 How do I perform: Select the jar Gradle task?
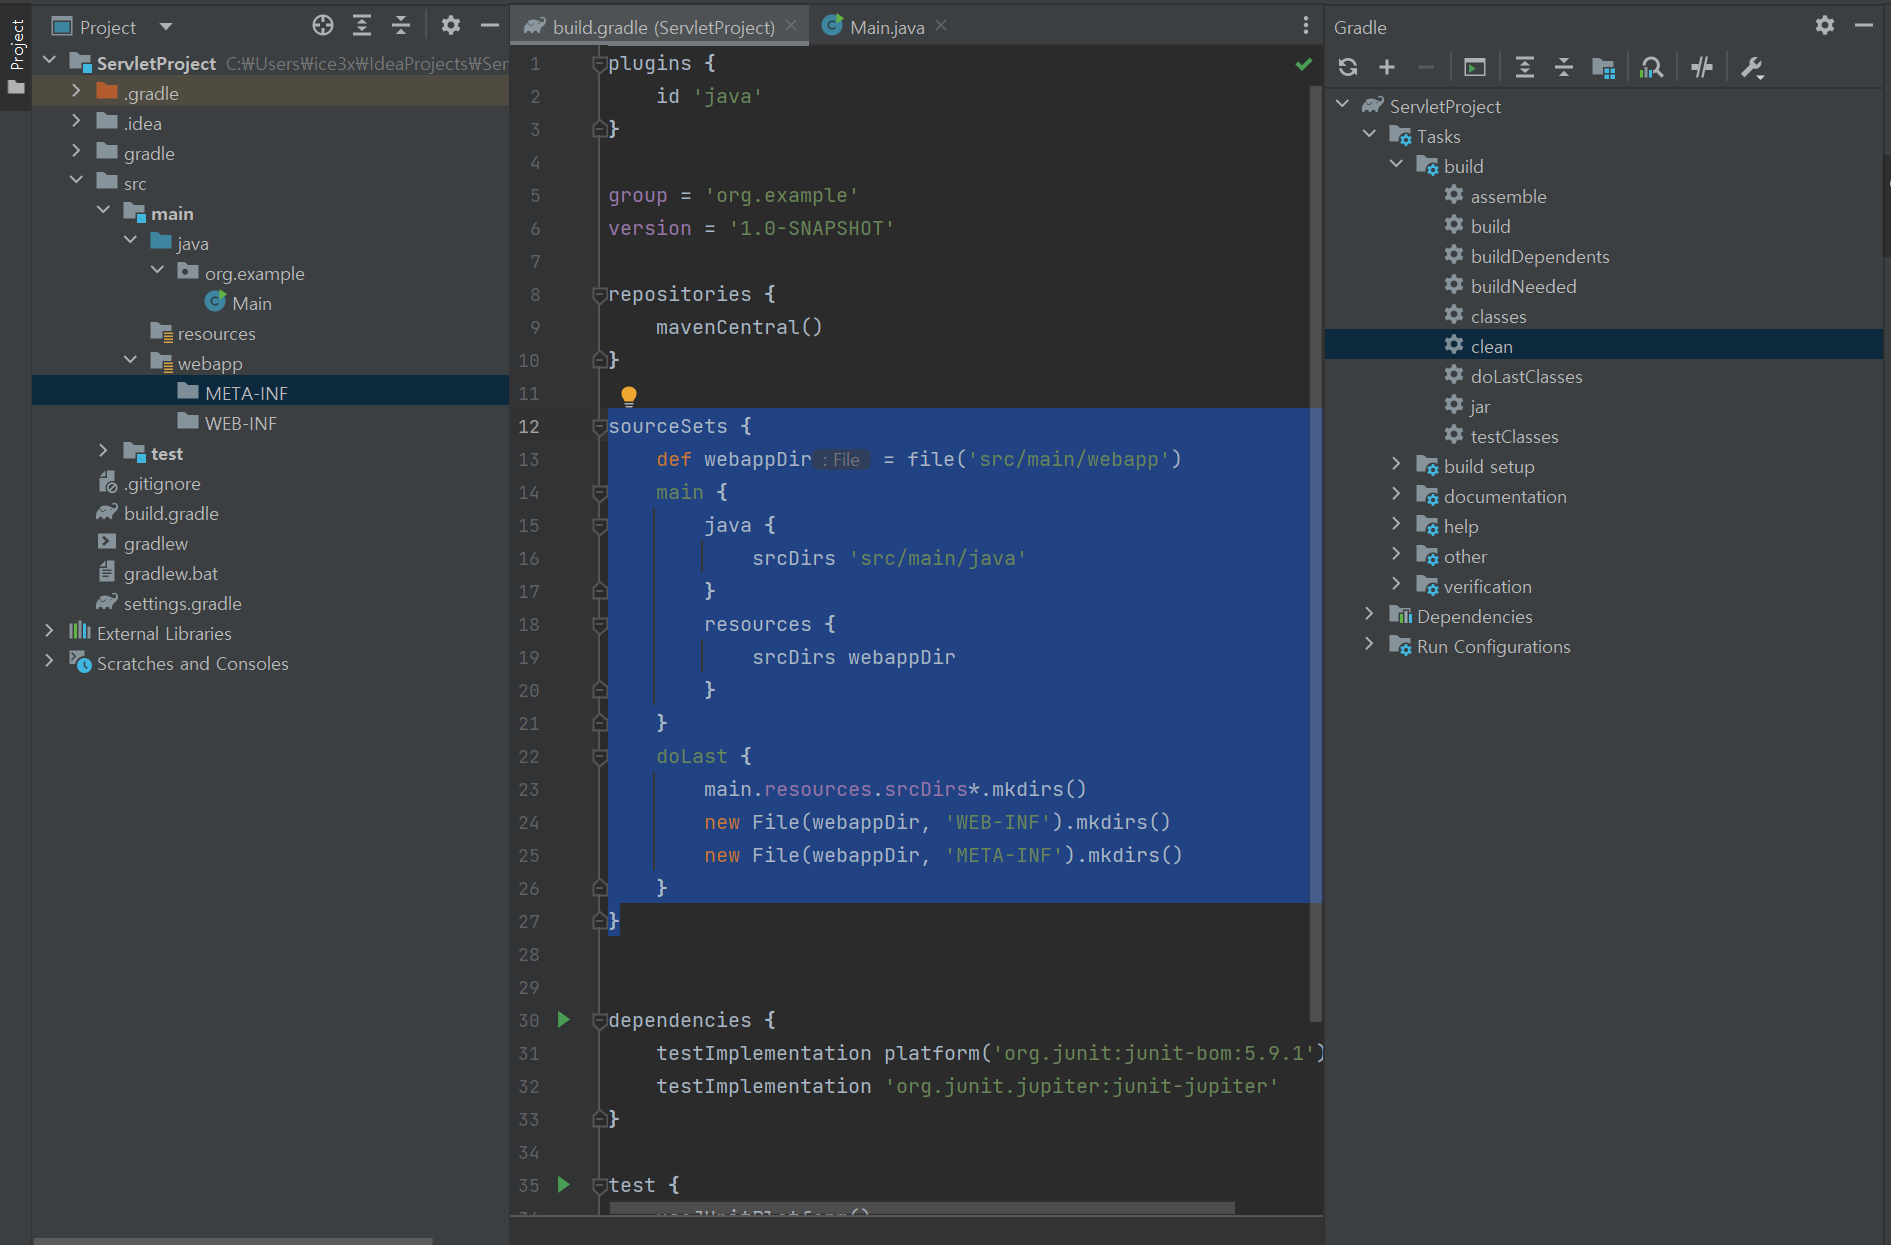pyautogui.click(x=1480, y=406)
